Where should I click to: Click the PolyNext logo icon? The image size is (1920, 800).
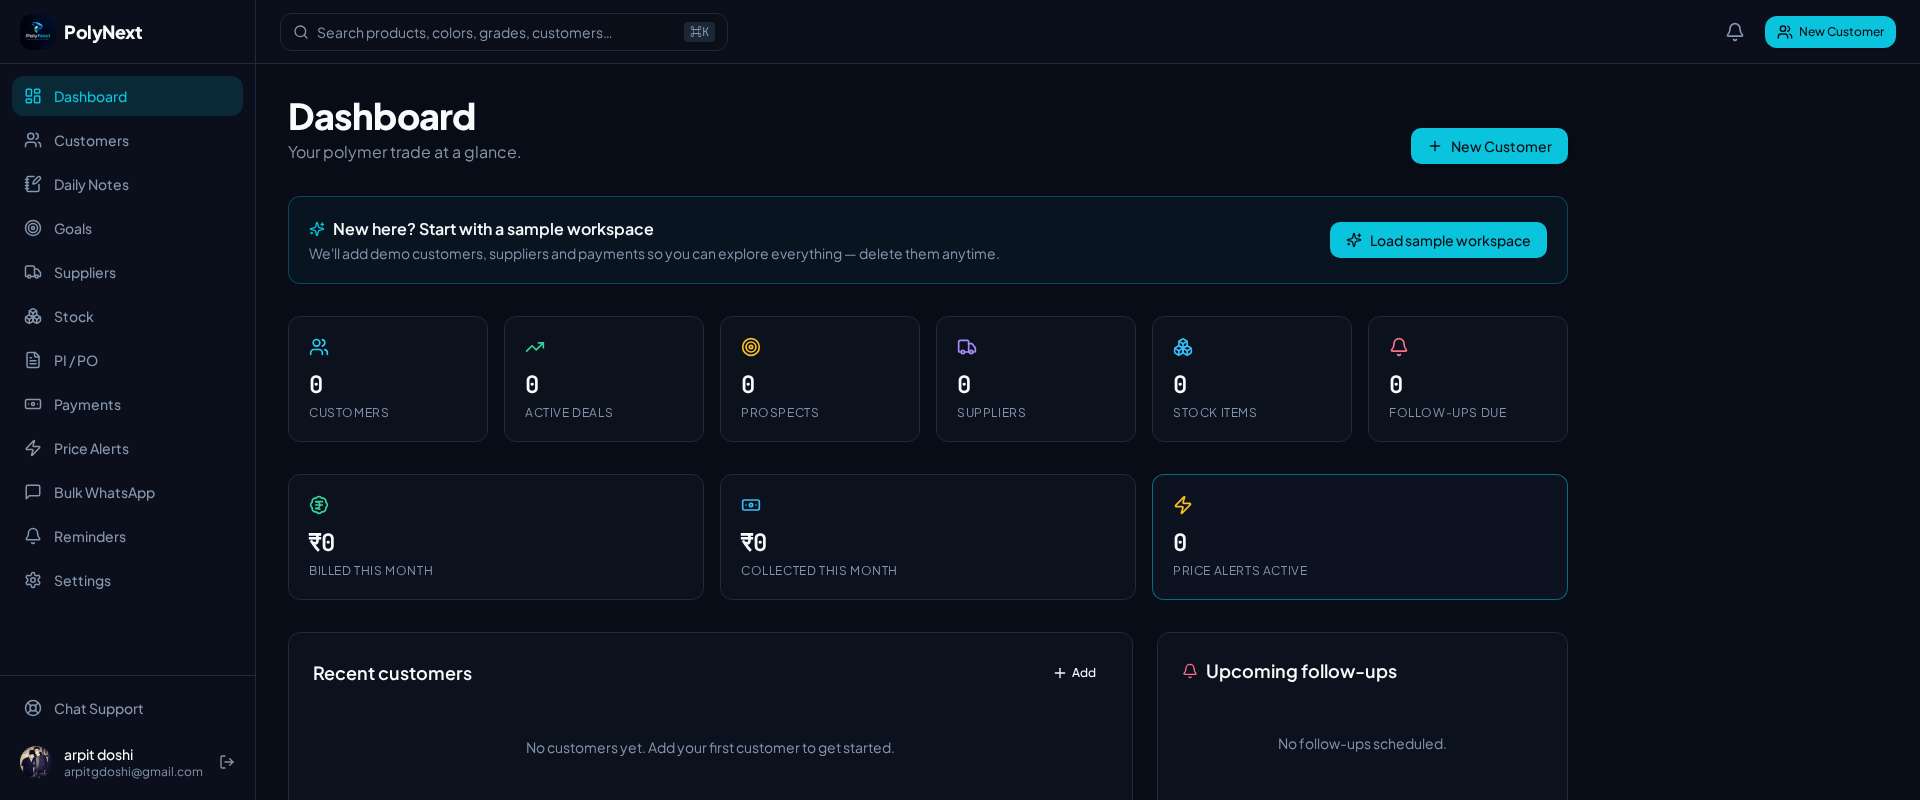click(x=37, y=32)
